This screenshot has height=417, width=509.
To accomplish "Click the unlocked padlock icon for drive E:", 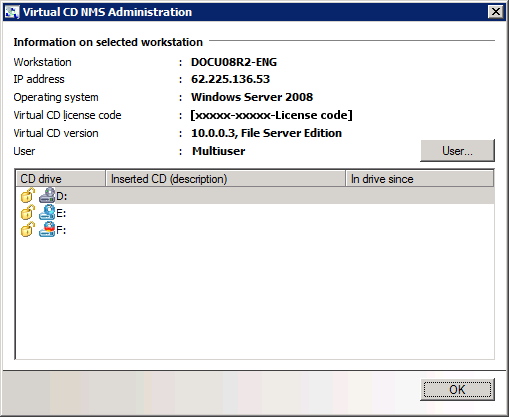I will [x=28, y=212].
